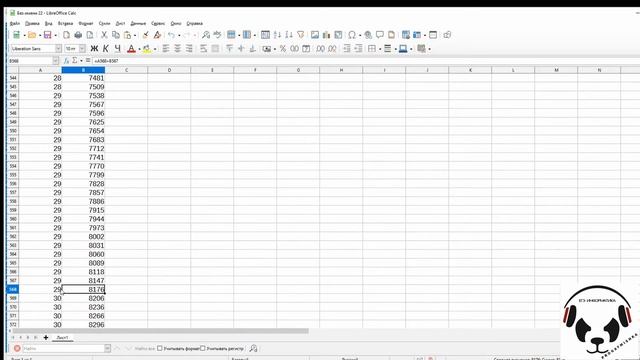Click the Open folder icon
This screenshot has height=360, width=640.
coord(32,35)
